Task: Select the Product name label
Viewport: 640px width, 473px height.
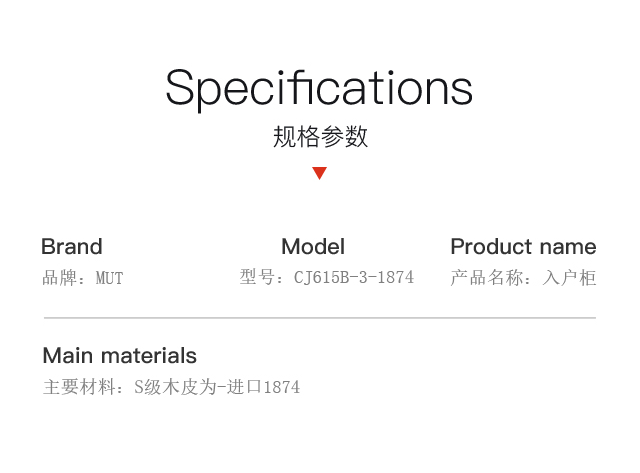Action: [523, 246]
